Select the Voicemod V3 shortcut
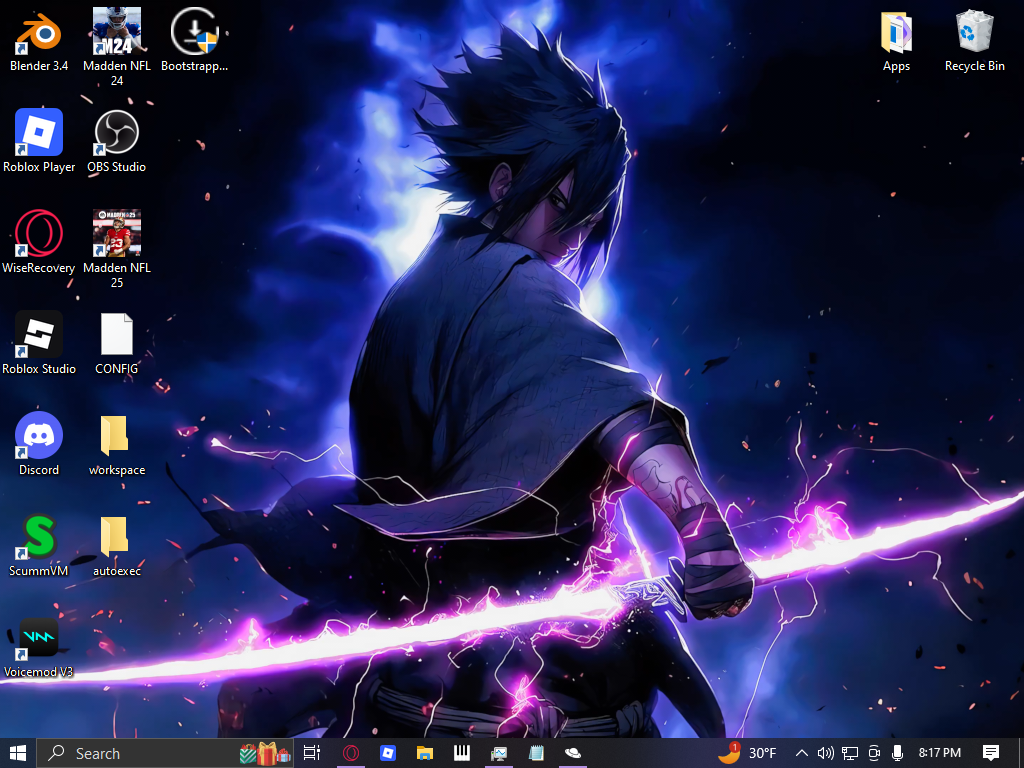The width and height of the screenshot is (1024, 768). pyautogui.click(x=39, y=647)
